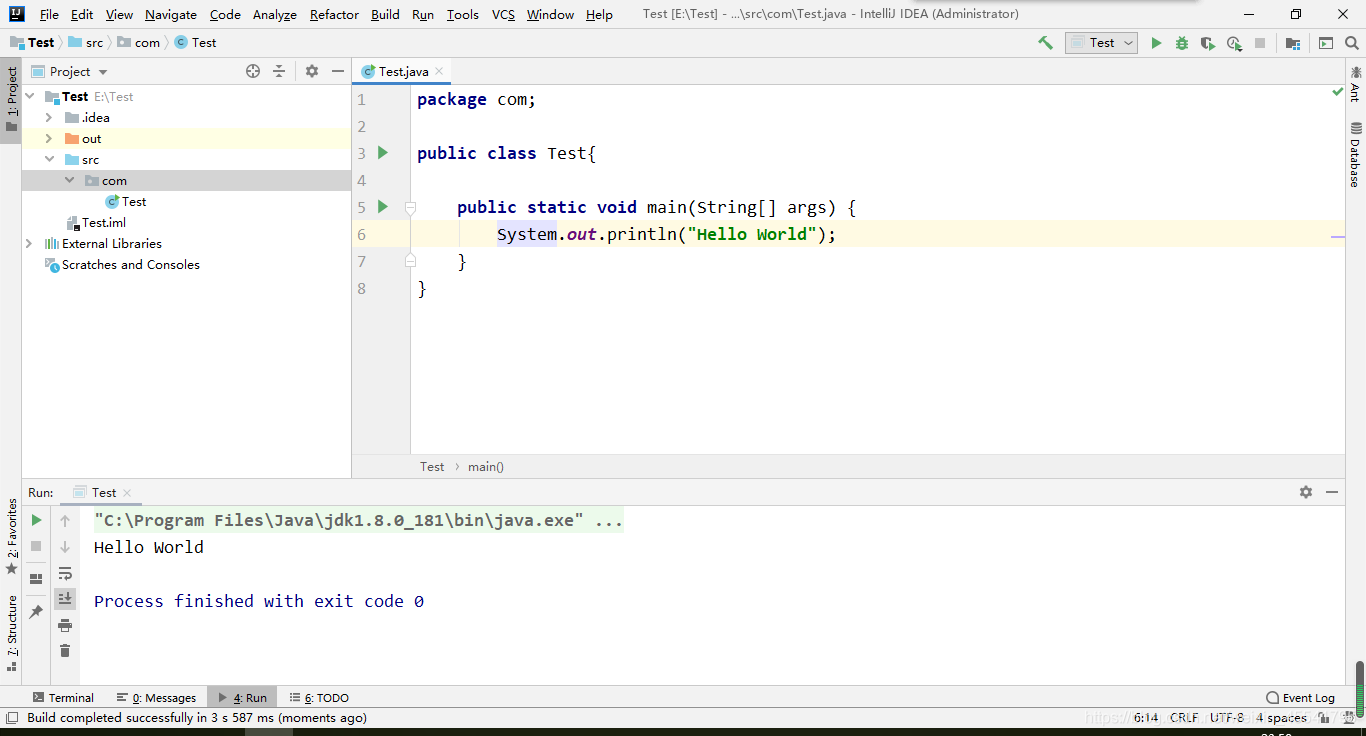The width and height of the screenshot is (1366, 736).
Task: Run Test with Coverage from the toolbar
Action: click(1208, 43)
